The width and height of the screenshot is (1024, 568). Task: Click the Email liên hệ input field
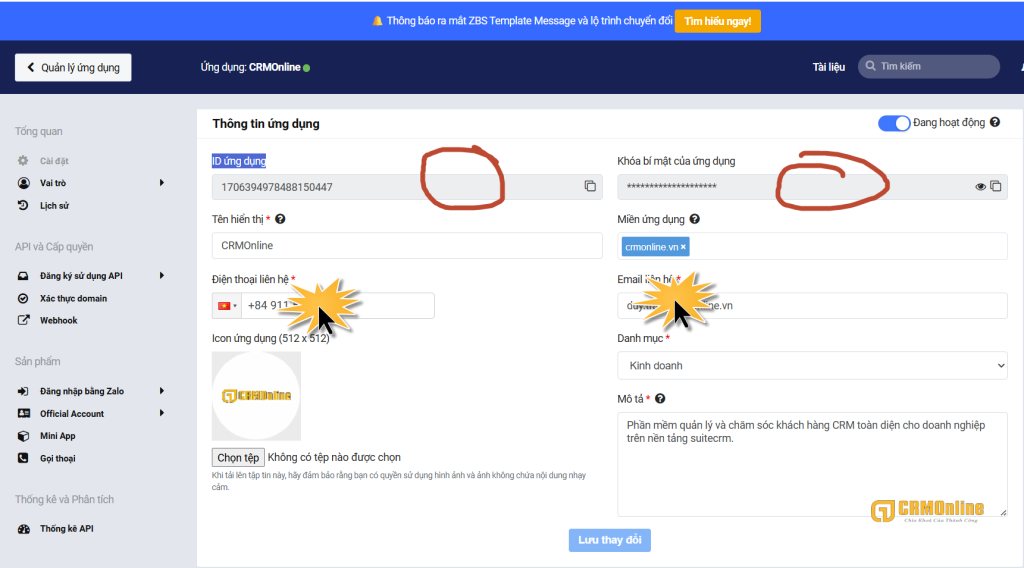pos(812,306)
